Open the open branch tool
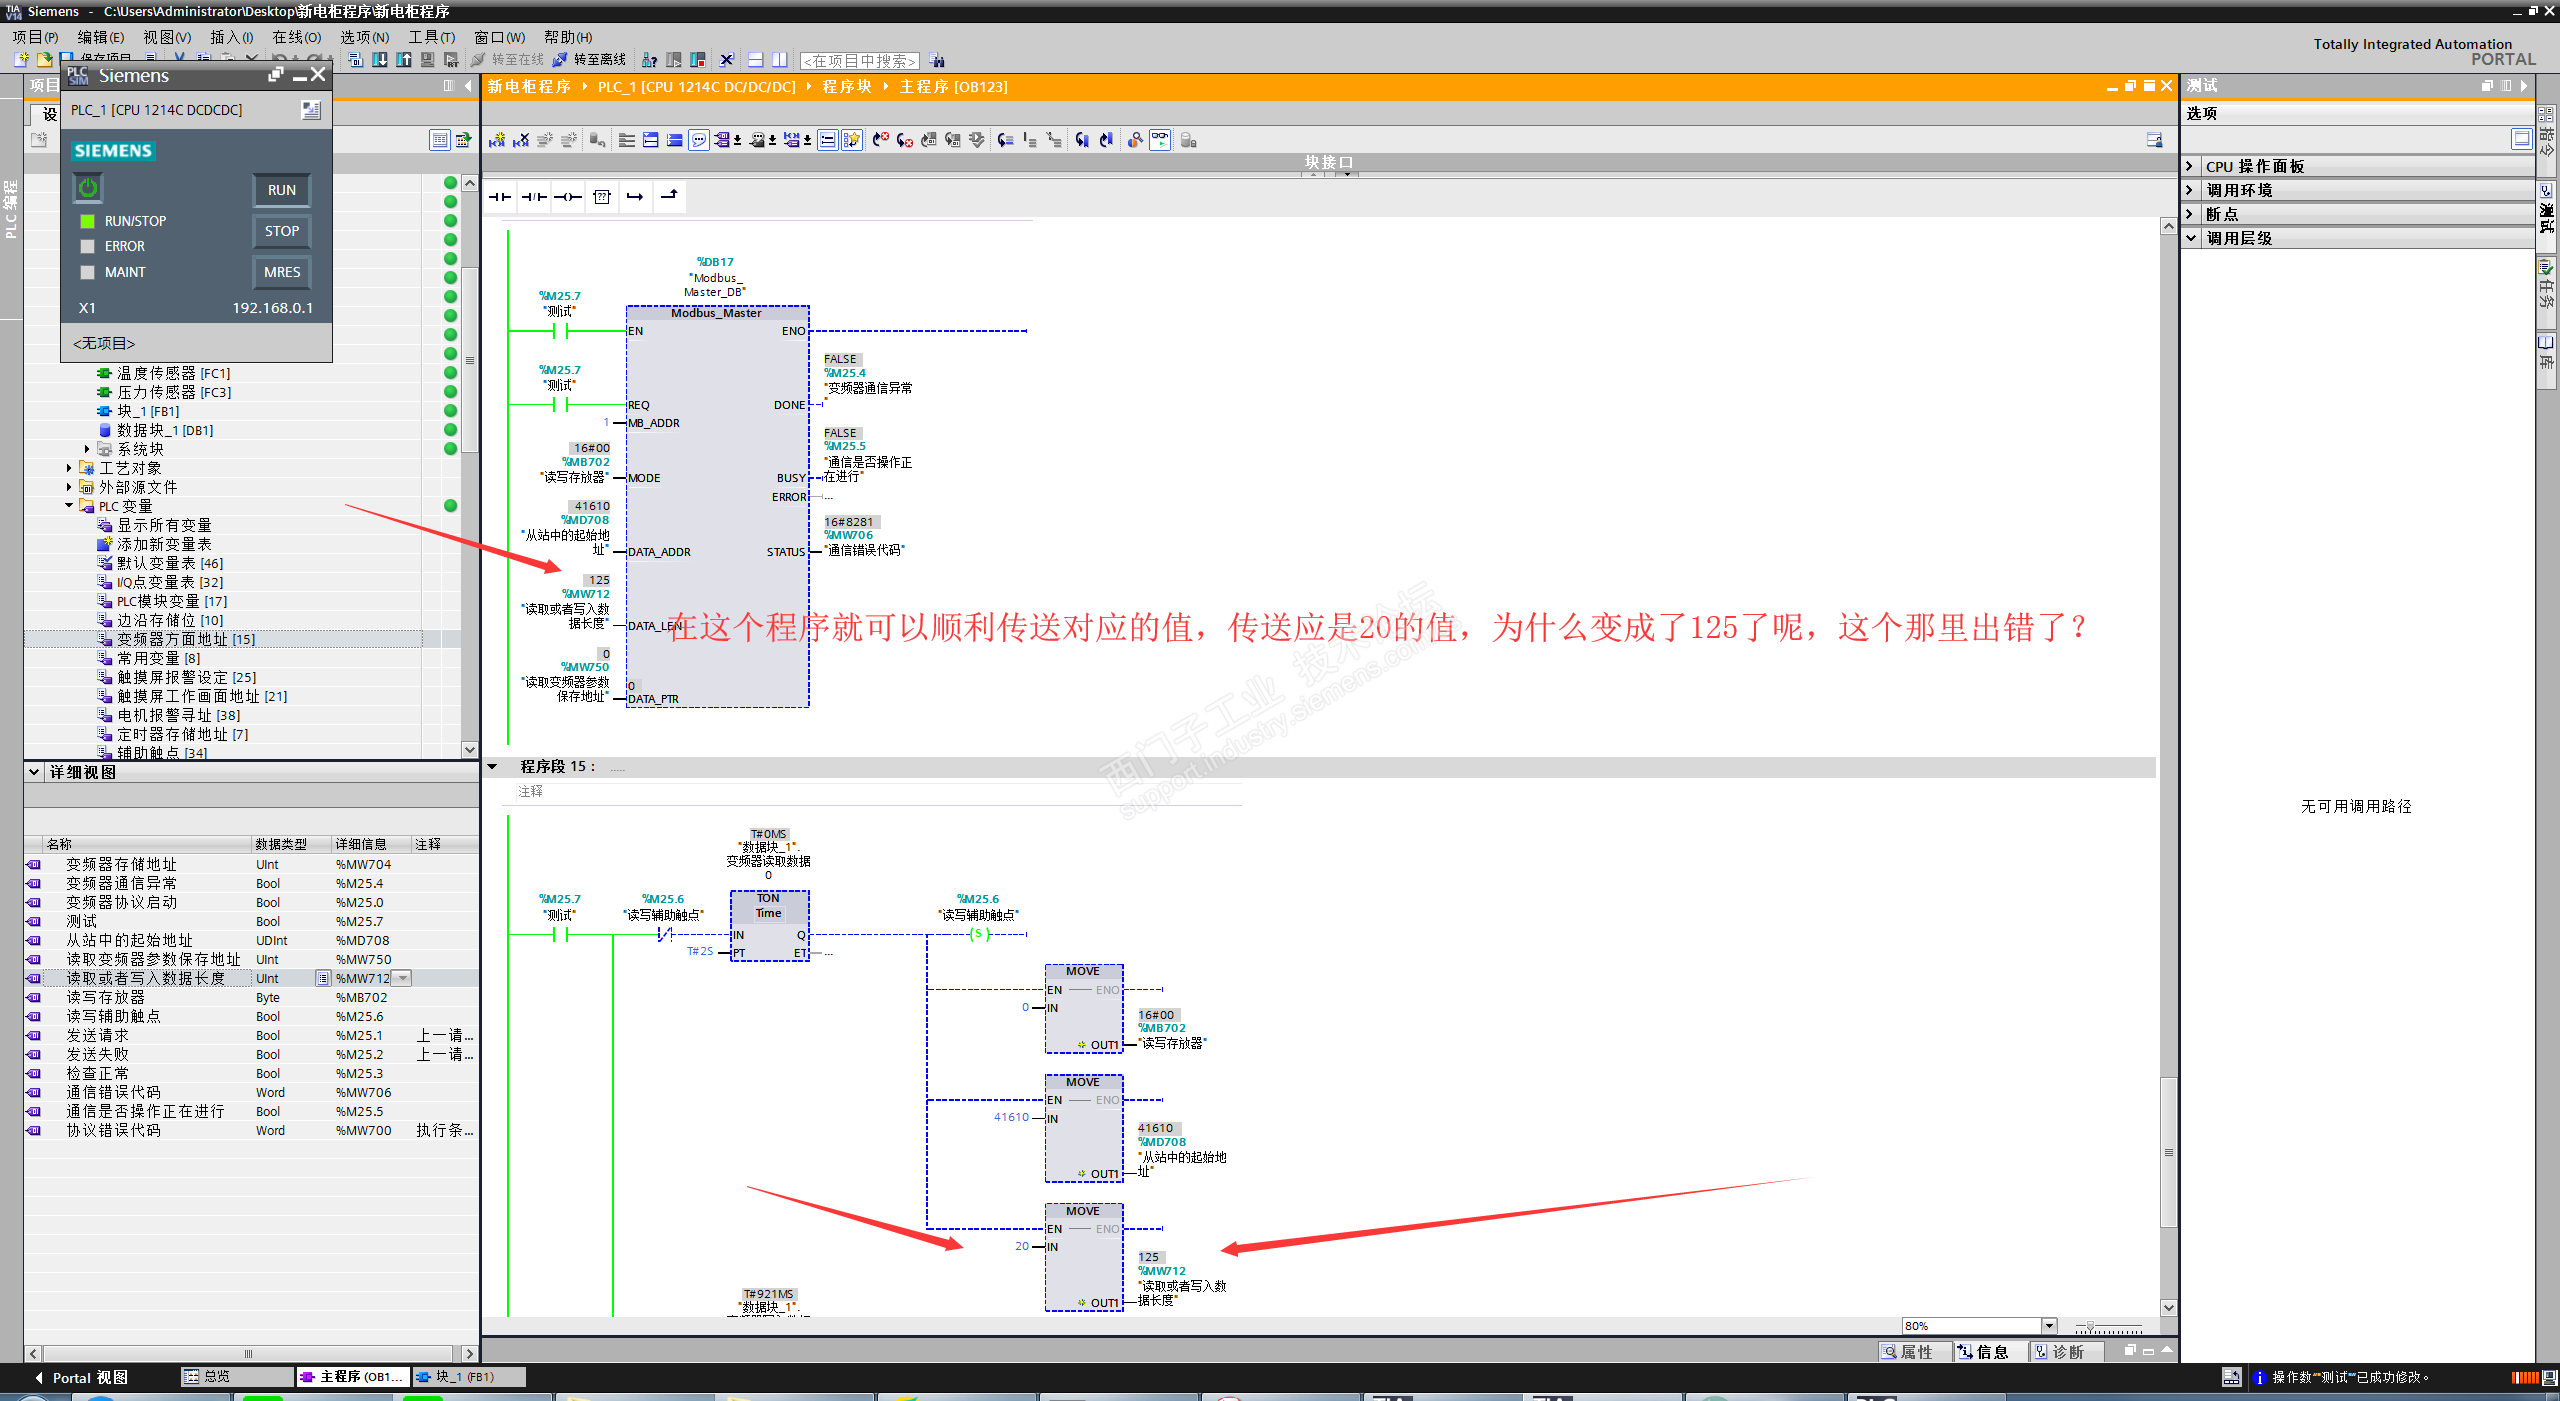The height and width of the screenshot is (1401, 2560). click(x=635, y=197)
